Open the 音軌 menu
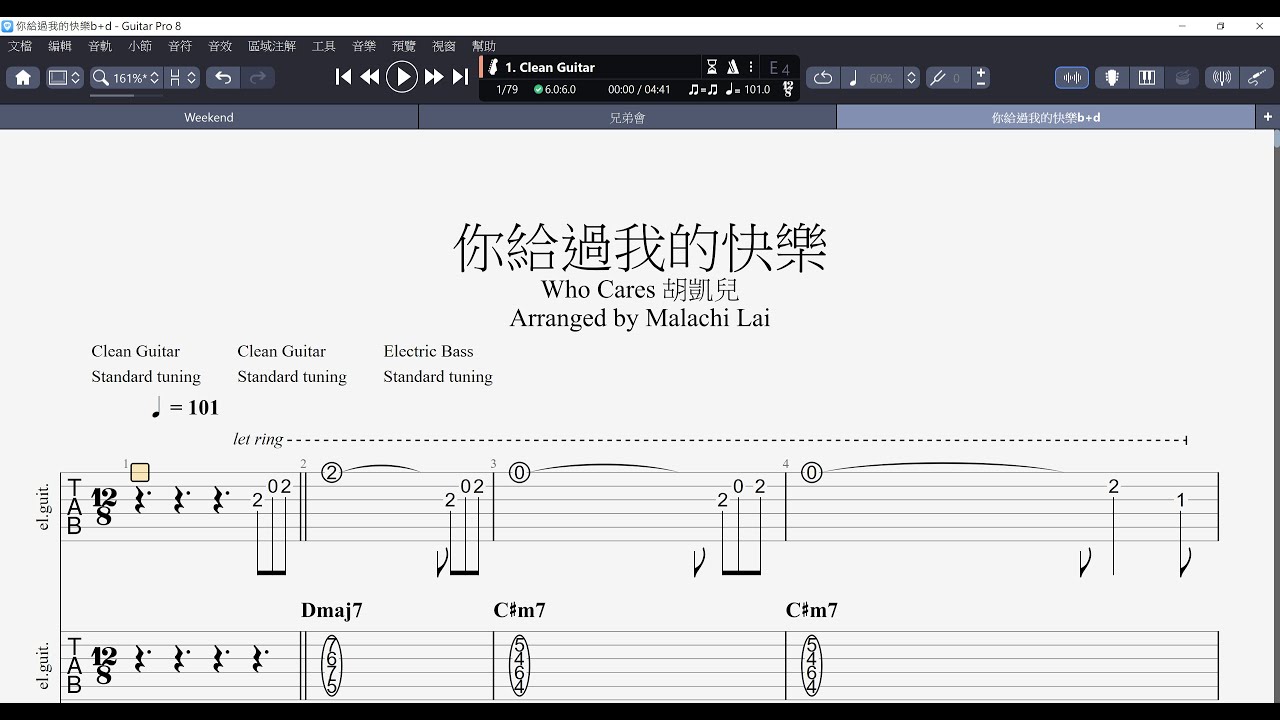The width and height of the screenshot is (1280, 720). (x=100, y=46)
